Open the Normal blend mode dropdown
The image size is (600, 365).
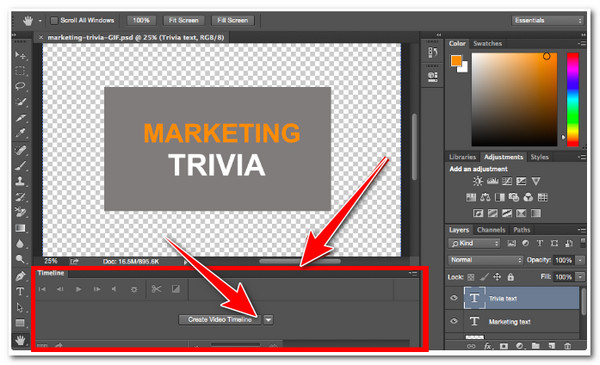486,260
